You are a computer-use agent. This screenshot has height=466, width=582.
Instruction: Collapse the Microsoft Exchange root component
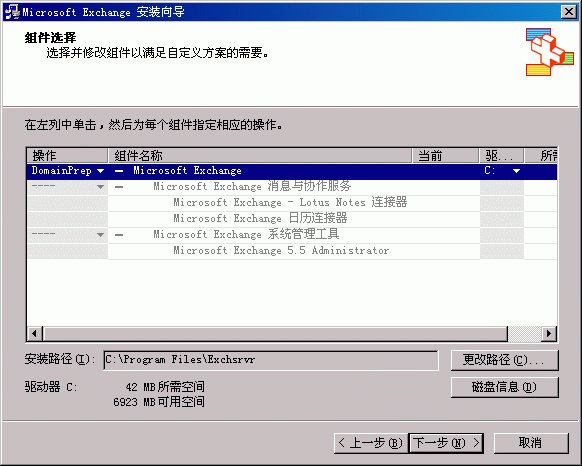click(119, 171)
